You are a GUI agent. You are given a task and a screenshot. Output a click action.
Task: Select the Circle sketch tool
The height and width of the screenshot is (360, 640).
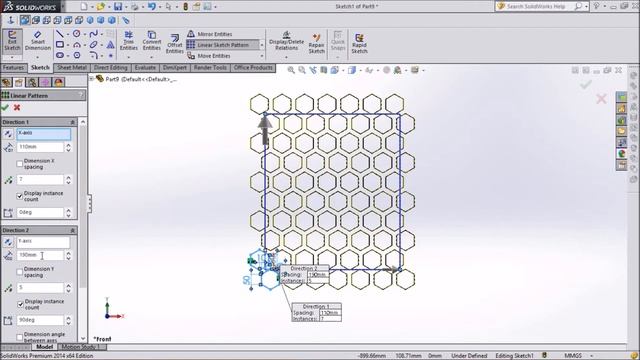coord(76,34)
